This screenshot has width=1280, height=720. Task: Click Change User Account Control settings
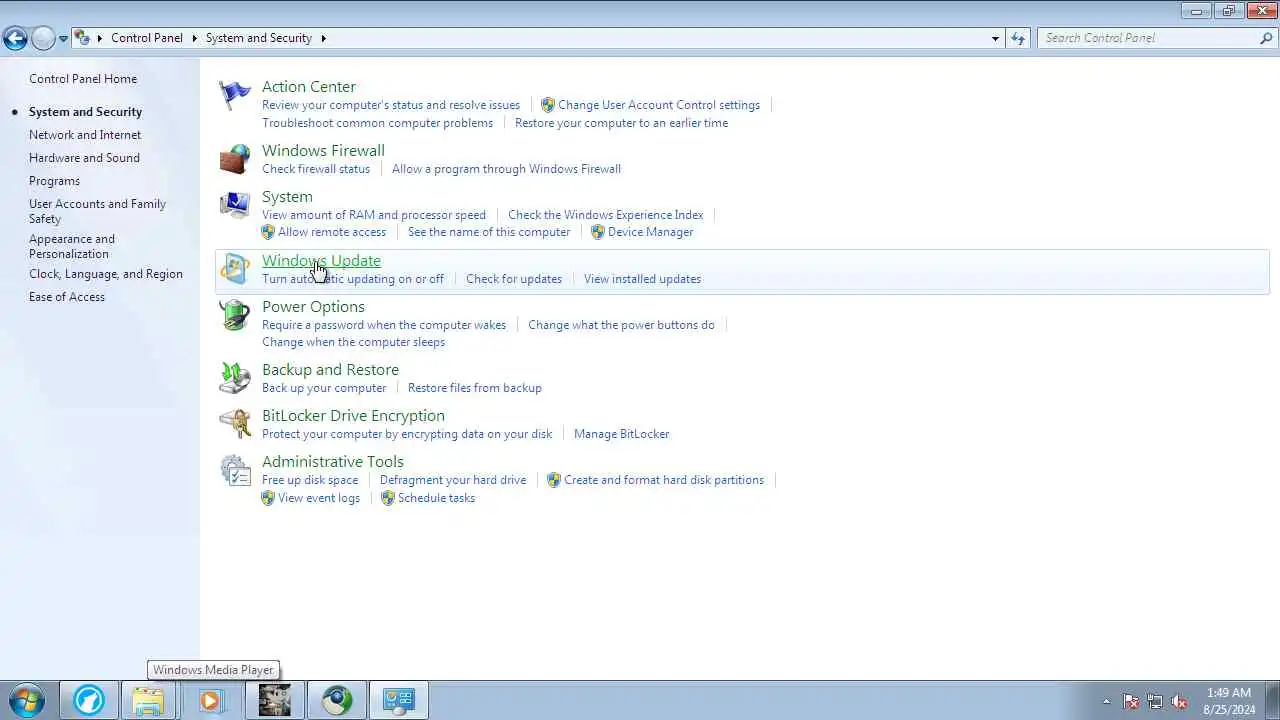[x=659, y=105]
